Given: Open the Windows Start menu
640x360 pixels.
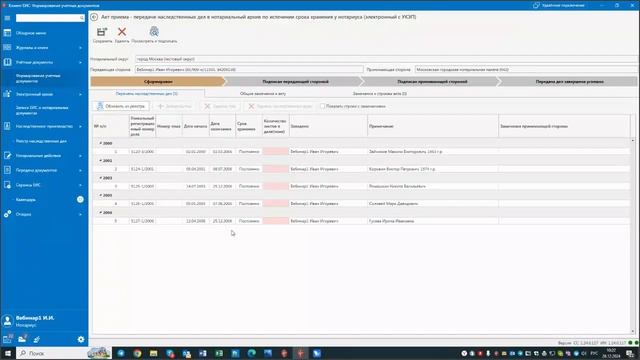Looking at the screenshot, I should coord(7,353).
